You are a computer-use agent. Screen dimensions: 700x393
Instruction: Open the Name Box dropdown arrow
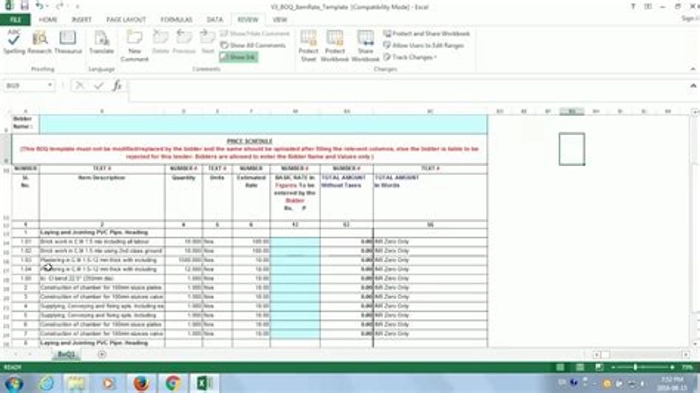tap(50, 85)
